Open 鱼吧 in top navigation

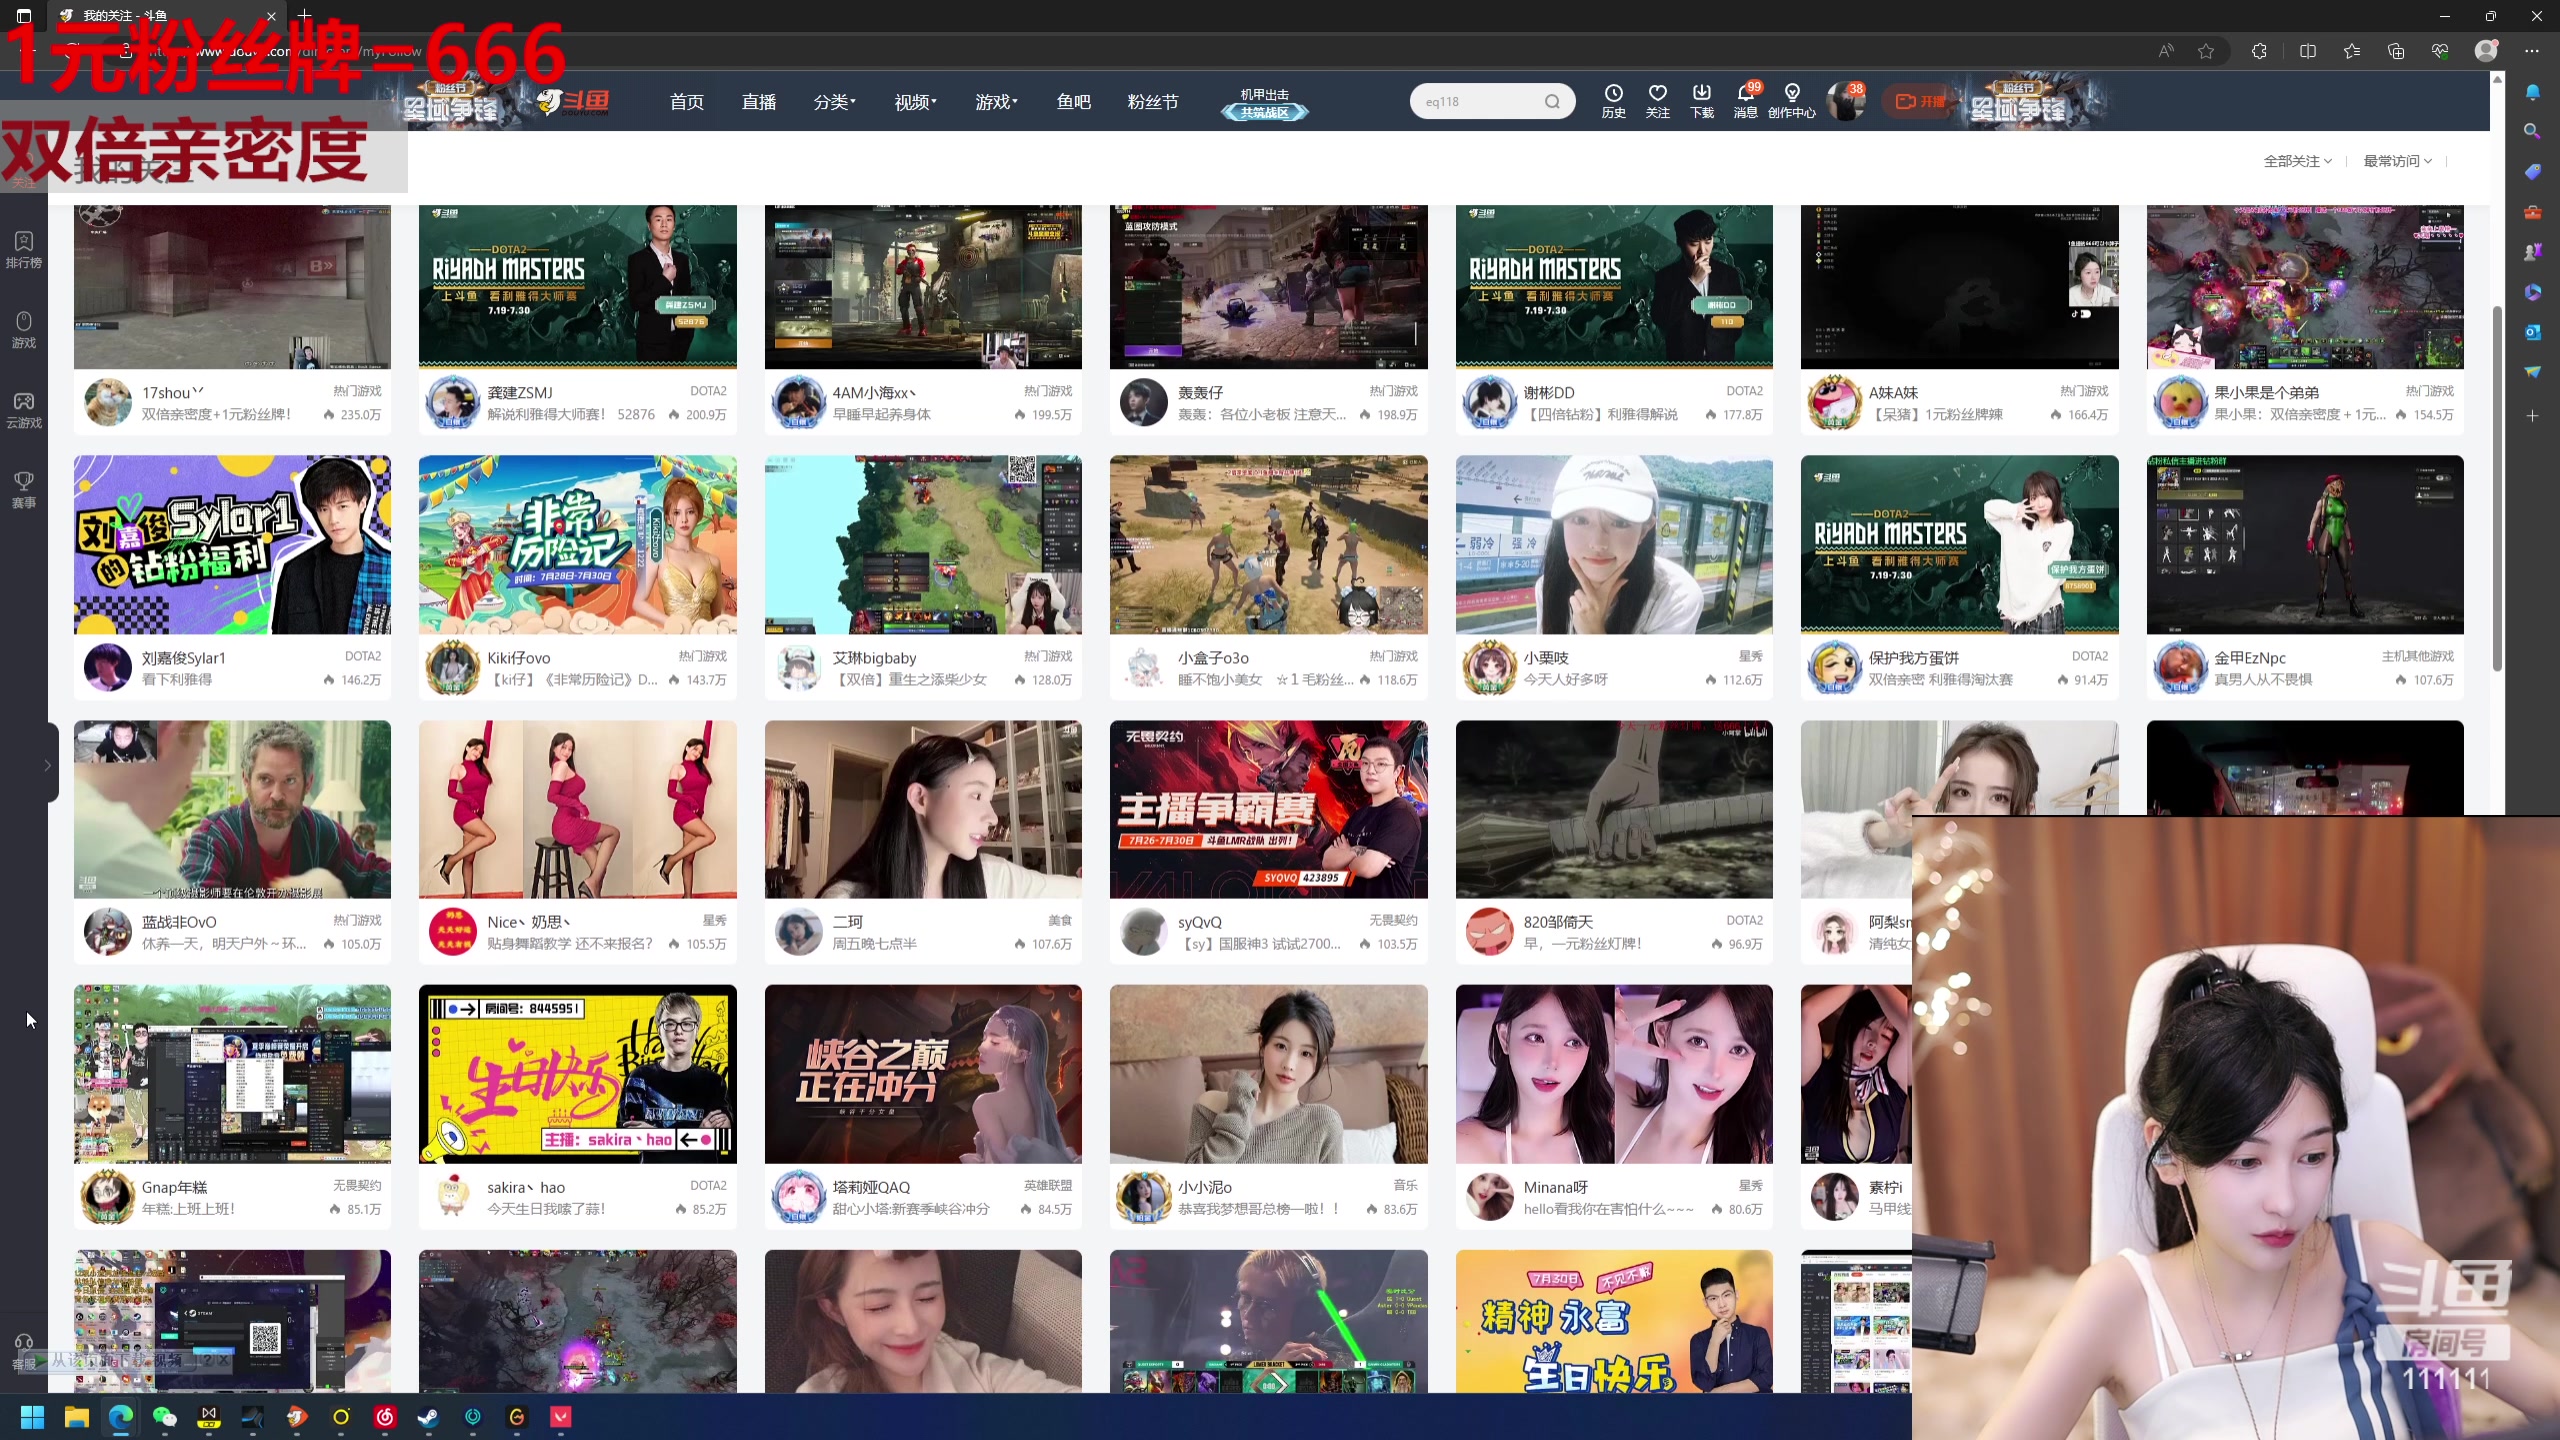[x=1073, y=102]
